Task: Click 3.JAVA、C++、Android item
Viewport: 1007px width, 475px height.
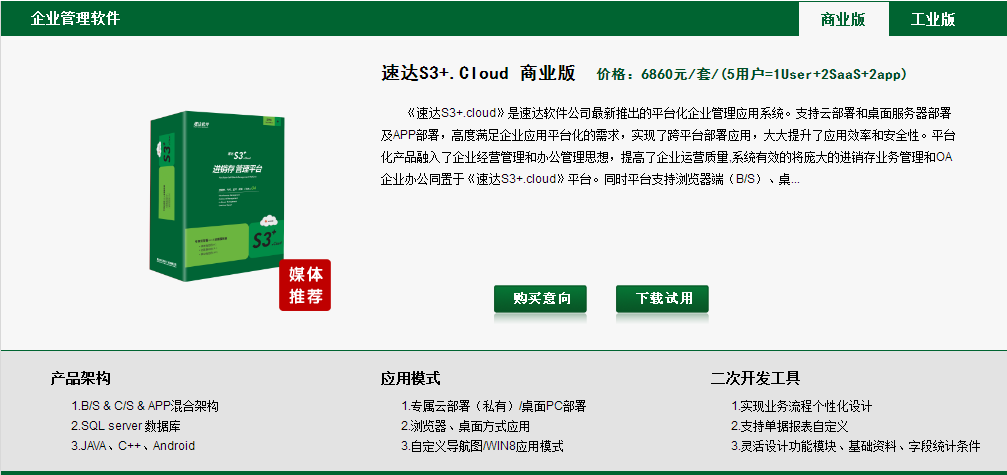Action: (x=133, y=446)
